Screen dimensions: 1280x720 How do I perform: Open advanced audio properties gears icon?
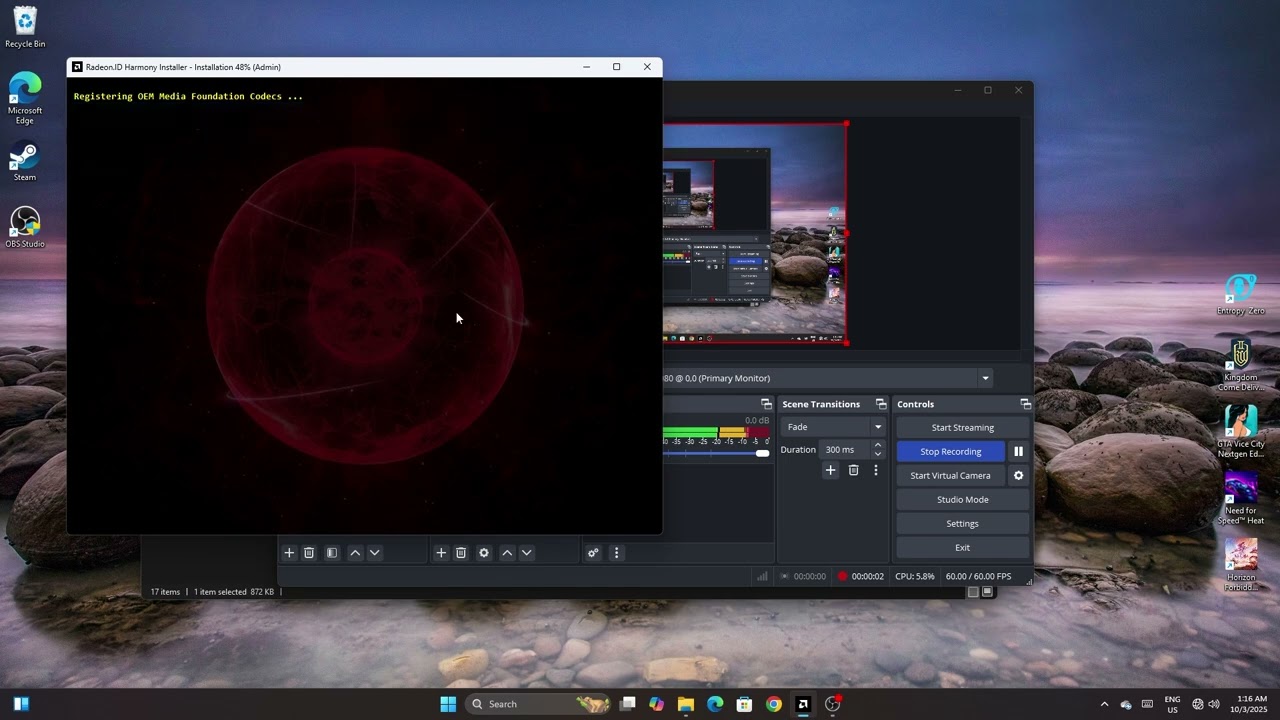pyautogui.click(x=593, y=553)
